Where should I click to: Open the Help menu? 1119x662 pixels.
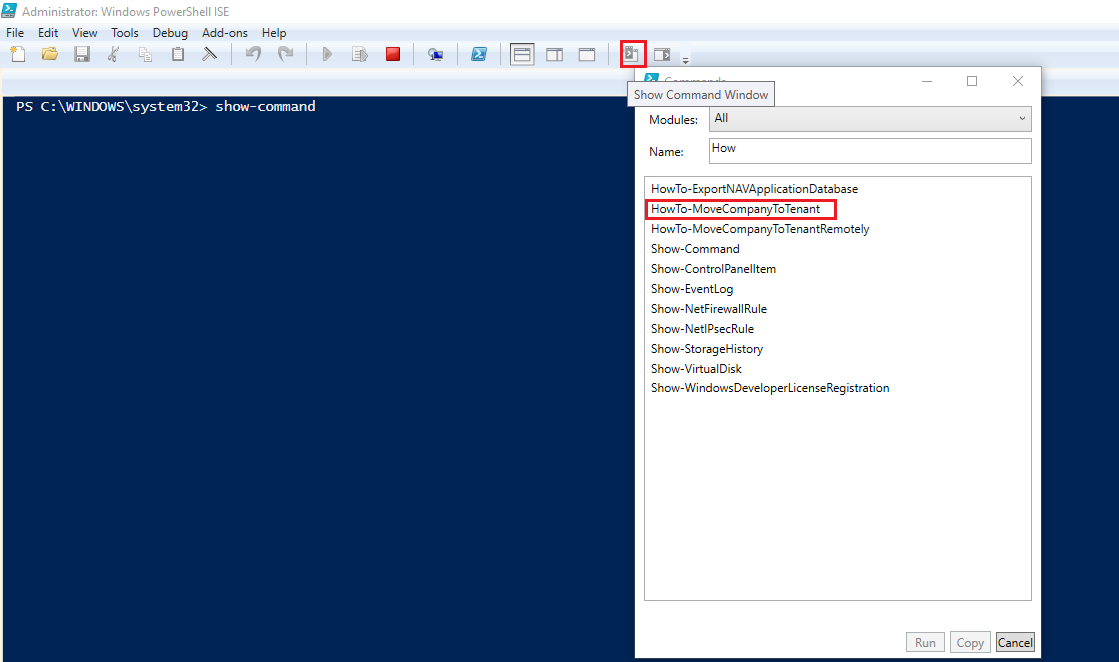274,33
